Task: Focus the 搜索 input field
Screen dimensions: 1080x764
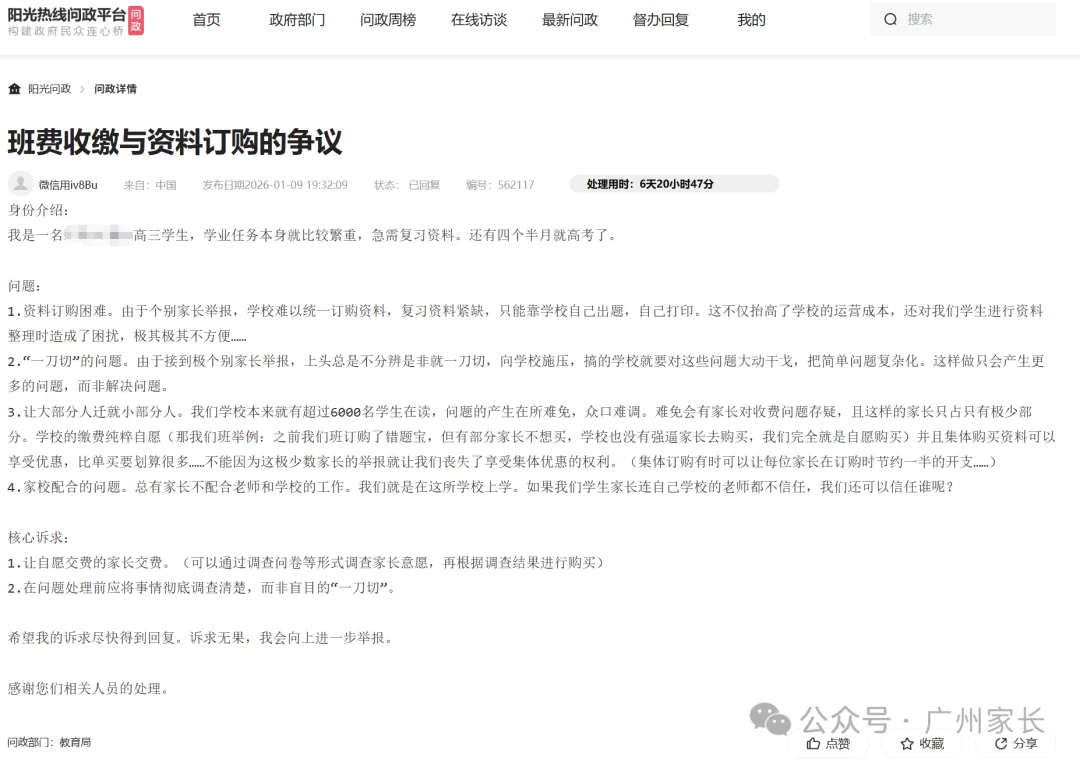Action: (x=963, y=19)
